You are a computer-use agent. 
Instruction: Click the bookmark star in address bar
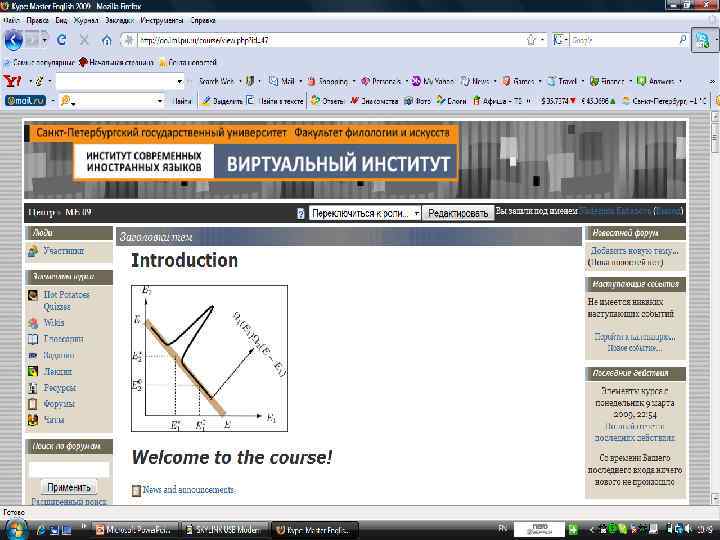pos(531,40)
